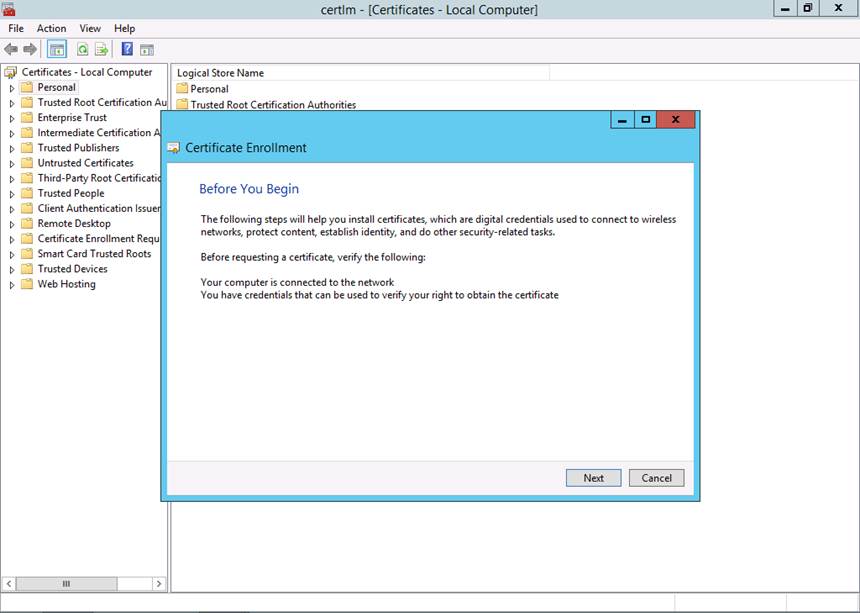This screenshot has width=860, height=613.
Task: Click Next in Certificate Enrollment wizard
Action: click(x=593, y=478)
